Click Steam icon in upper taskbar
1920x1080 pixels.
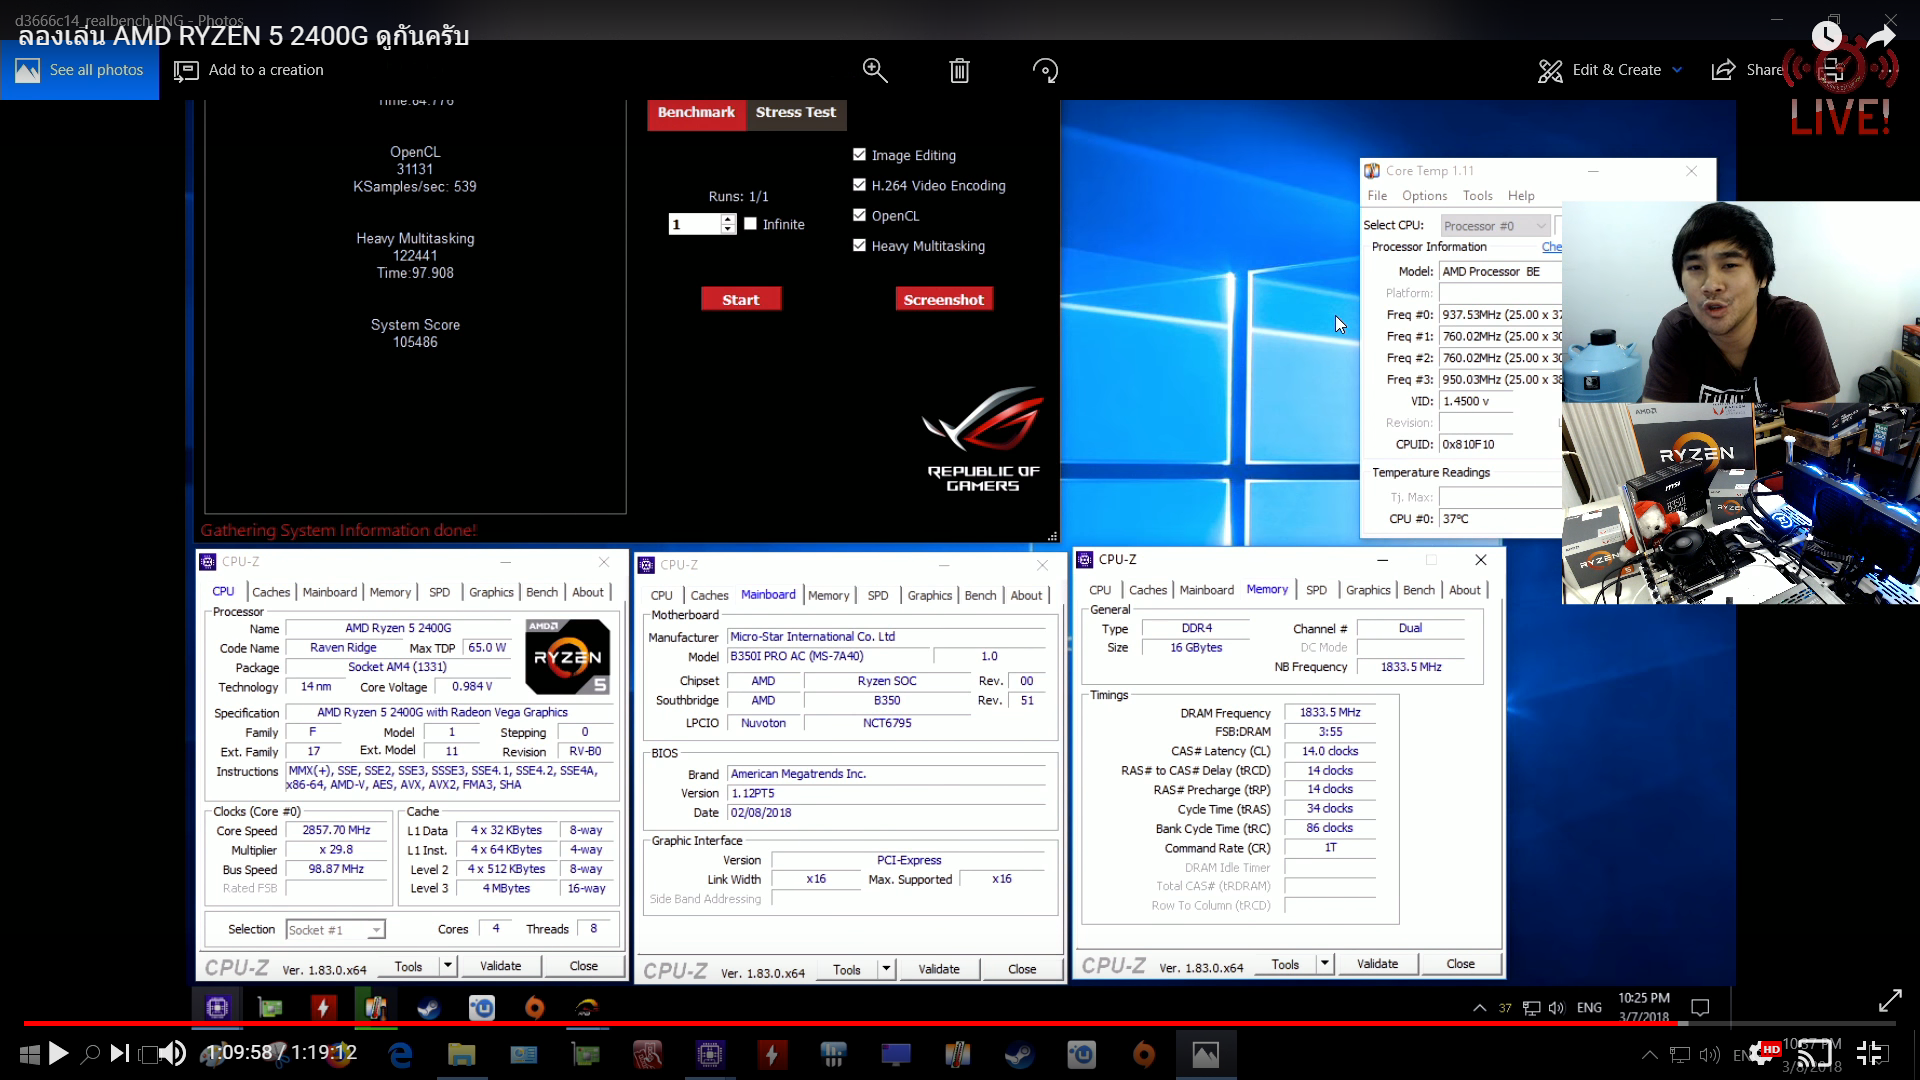coord(428,1008)
